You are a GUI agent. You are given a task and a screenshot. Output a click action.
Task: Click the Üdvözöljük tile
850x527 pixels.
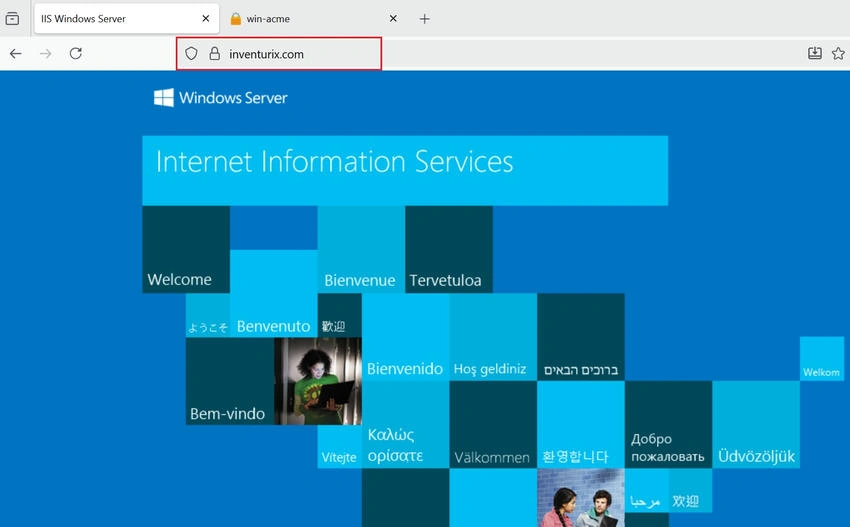point(756,425)
